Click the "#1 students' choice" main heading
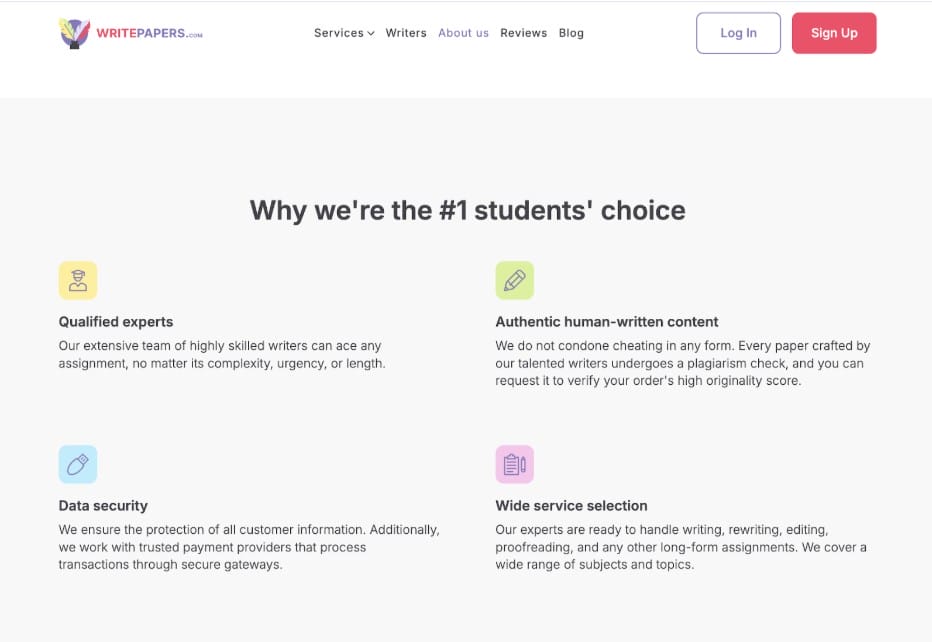Viewport: 932px width, 642px height. coord(467,211)
